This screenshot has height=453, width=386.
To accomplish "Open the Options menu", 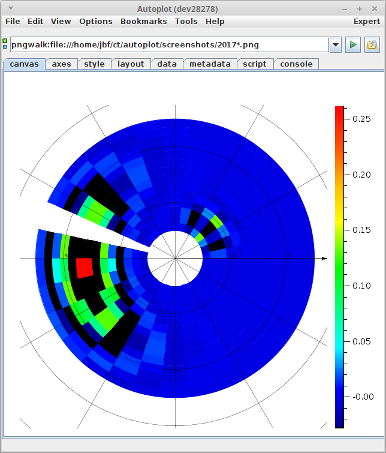I will point(96,21).
